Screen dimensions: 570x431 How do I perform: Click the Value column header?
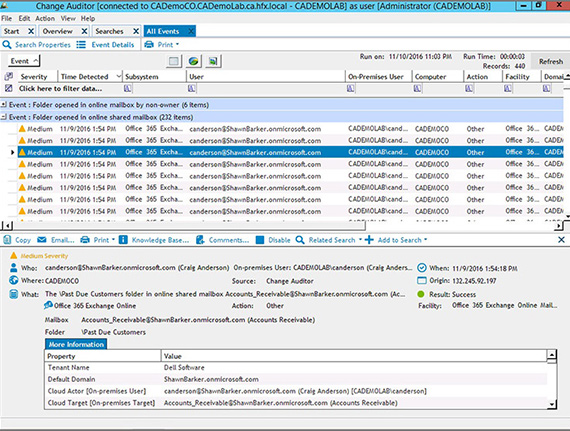[x=354, y=356]
